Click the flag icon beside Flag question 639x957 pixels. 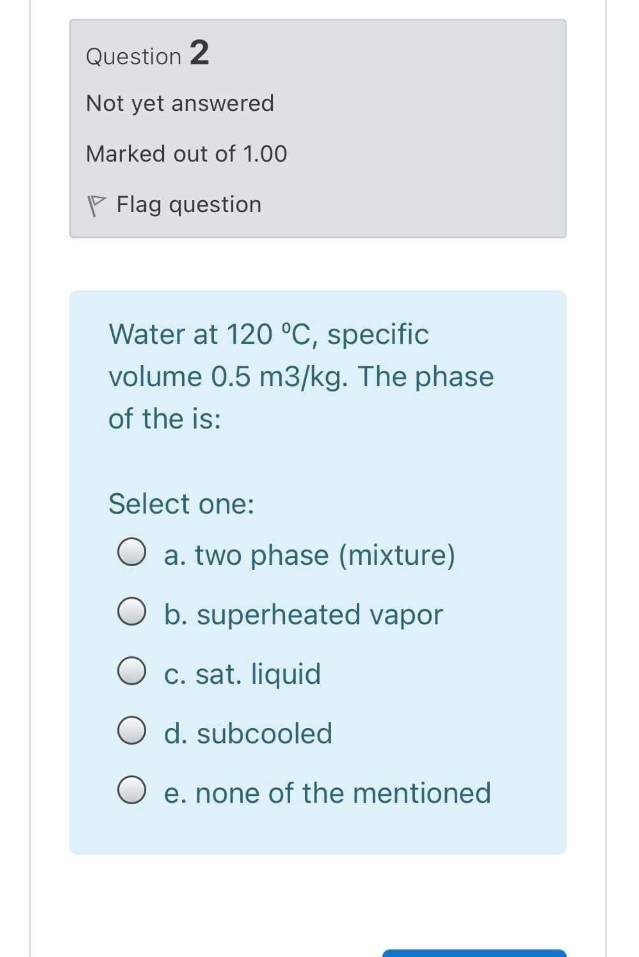pyautogui.click(x=96, y=205)
